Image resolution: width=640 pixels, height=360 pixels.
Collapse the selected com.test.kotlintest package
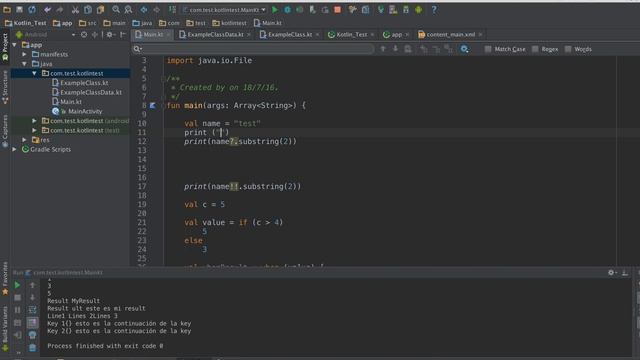tap(34, 73)
